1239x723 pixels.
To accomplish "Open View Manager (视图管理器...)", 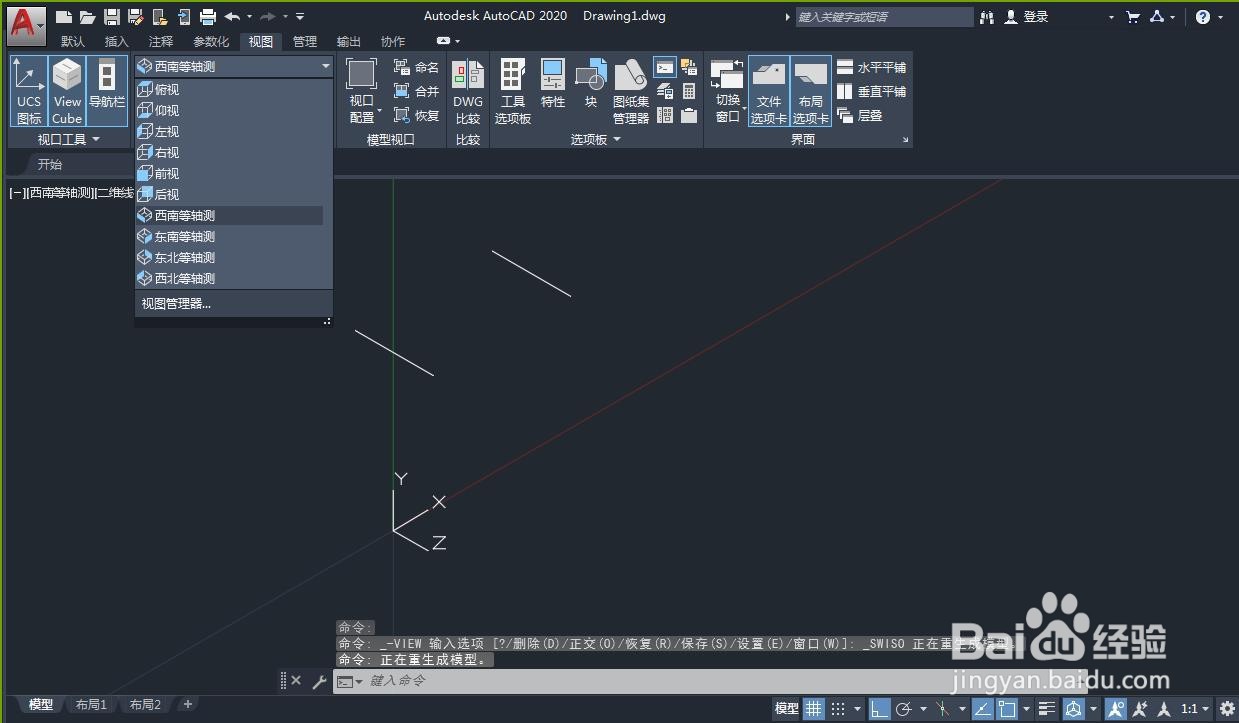I will click(x=176, y=304).
